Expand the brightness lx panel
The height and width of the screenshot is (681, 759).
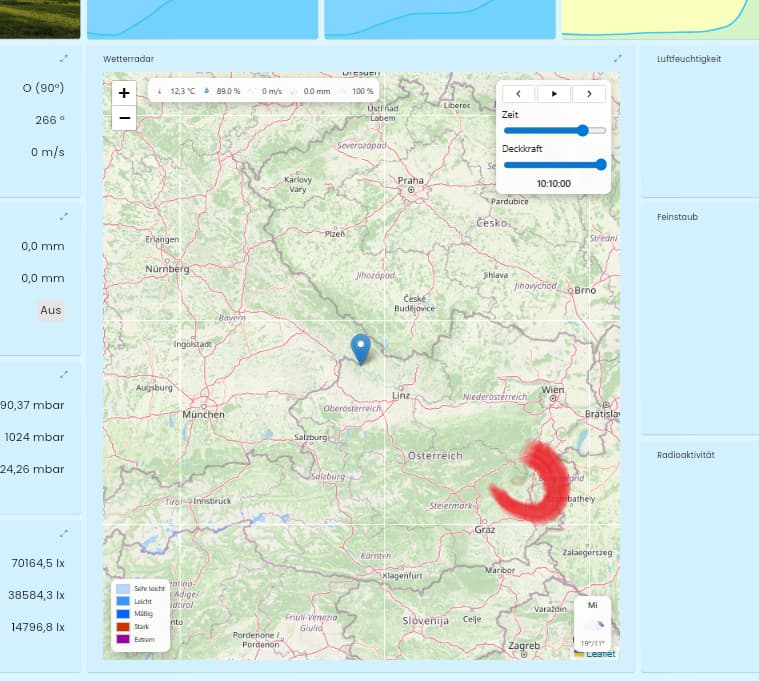point(64,533)
